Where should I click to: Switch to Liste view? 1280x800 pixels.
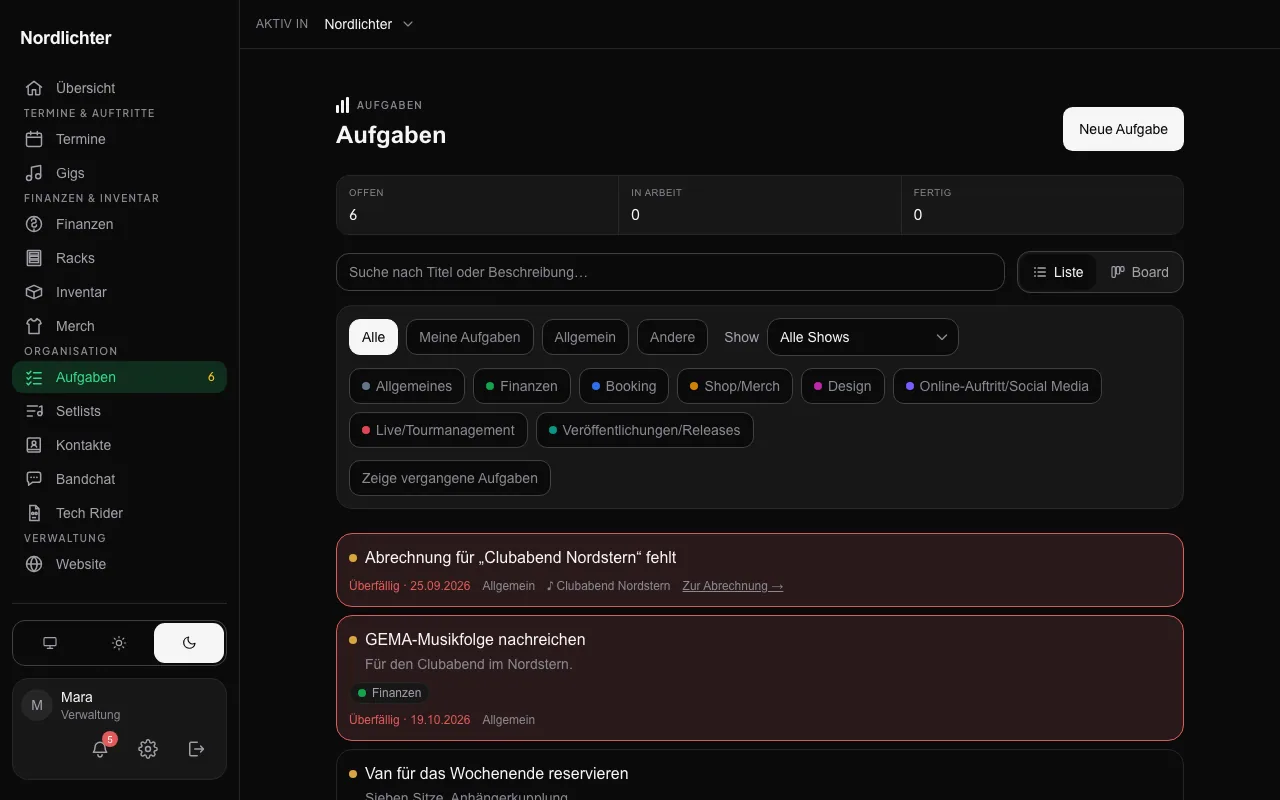coord(1058,272)
